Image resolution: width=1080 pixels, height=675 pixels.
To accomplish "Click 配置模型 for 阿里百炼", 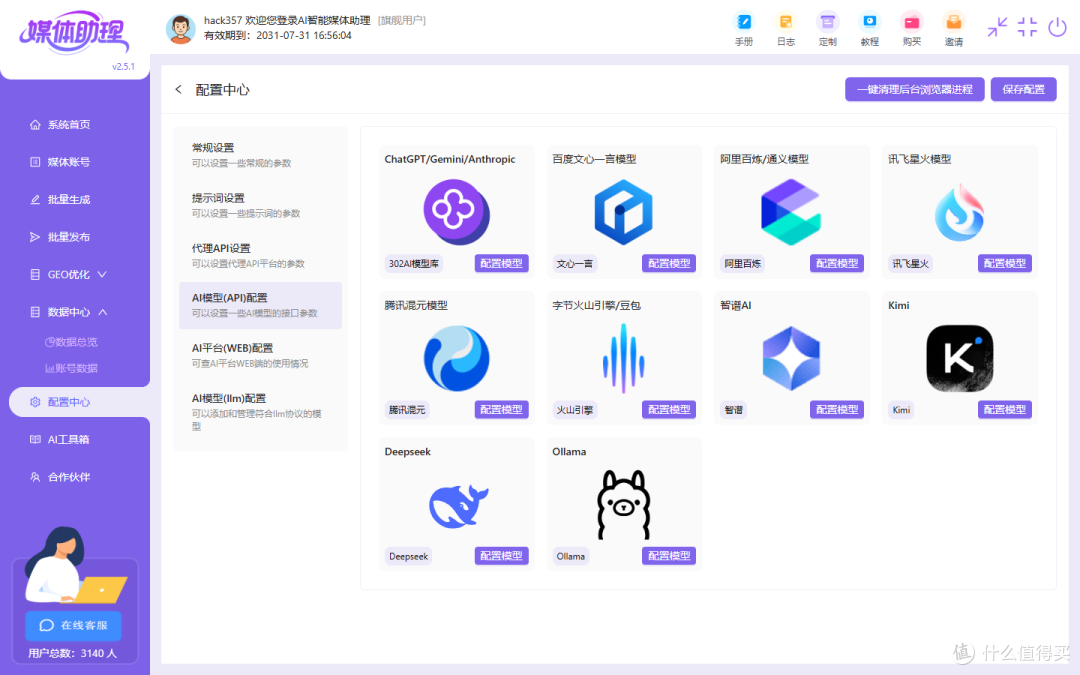I will click(x=837, y=263).
